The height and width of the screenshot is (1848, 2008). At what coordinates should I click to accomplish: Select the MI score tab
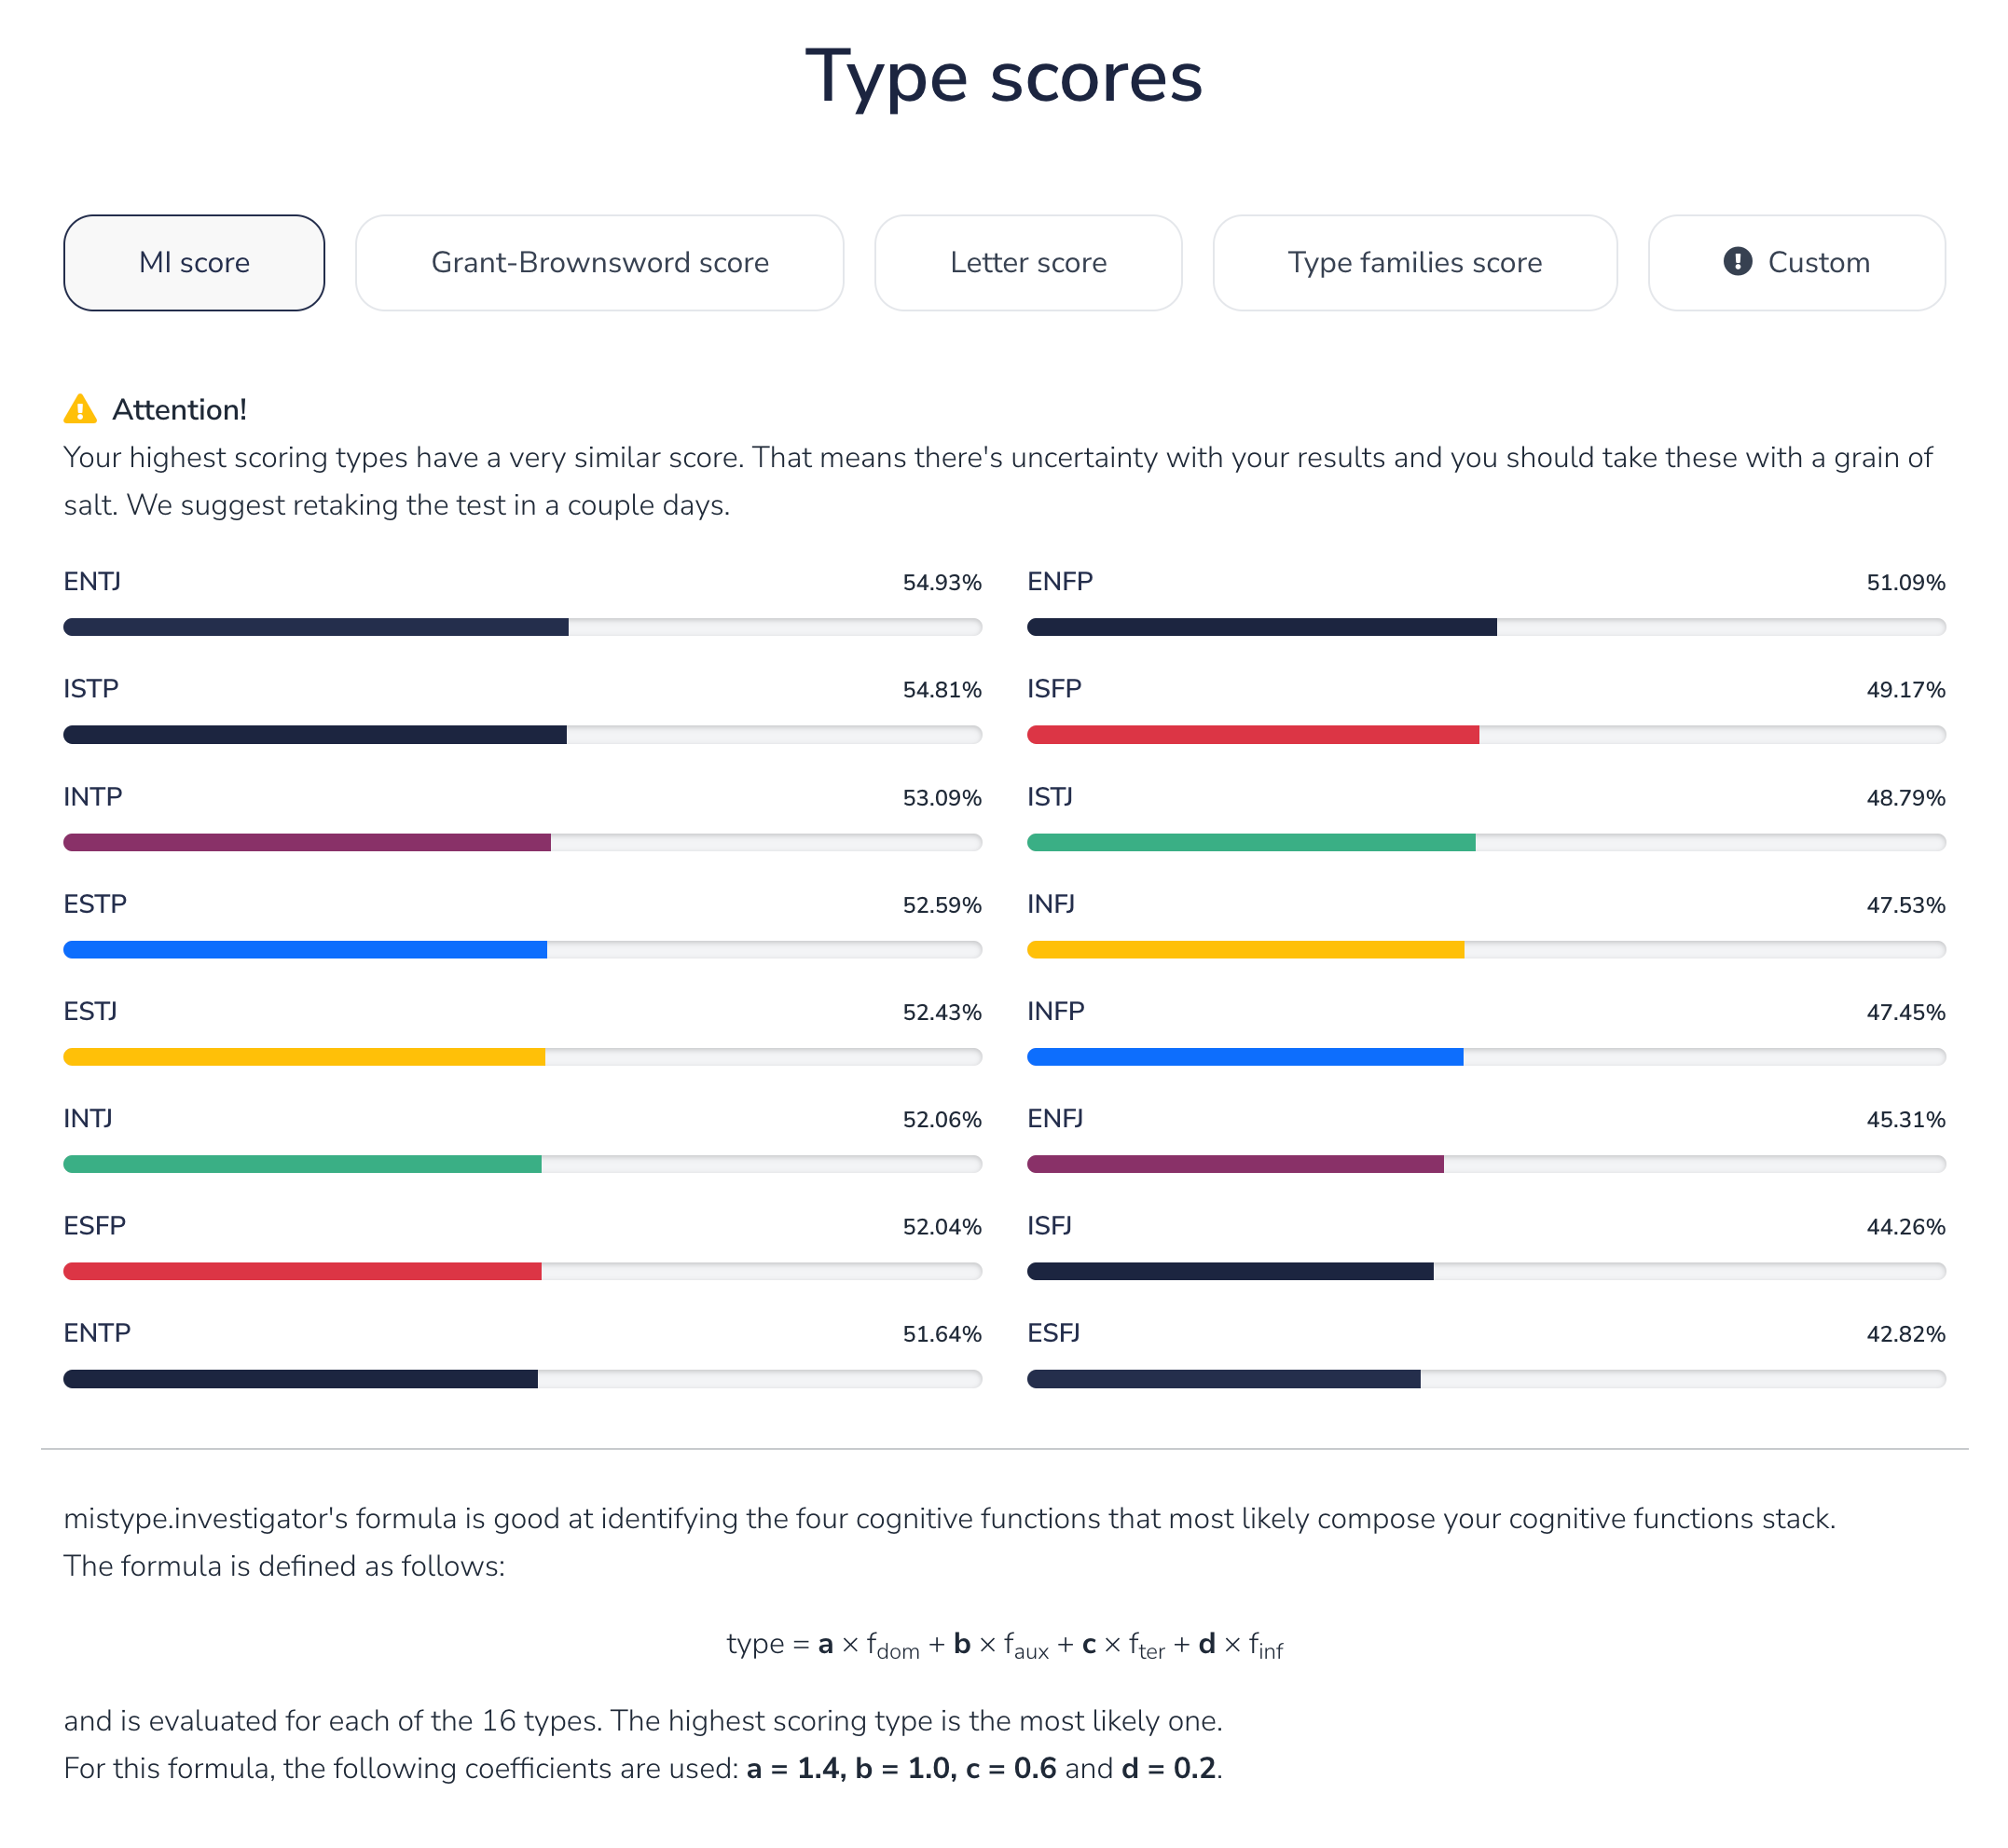click(x=194, y=262)
